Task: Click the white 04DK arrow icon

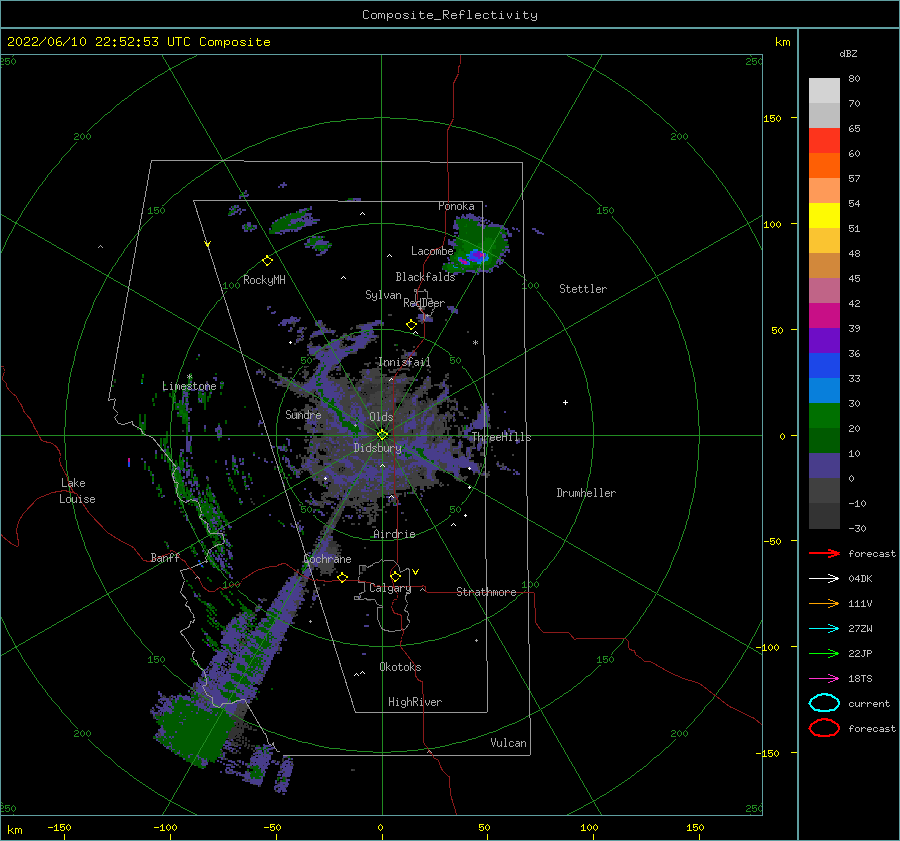Action: 824,579
